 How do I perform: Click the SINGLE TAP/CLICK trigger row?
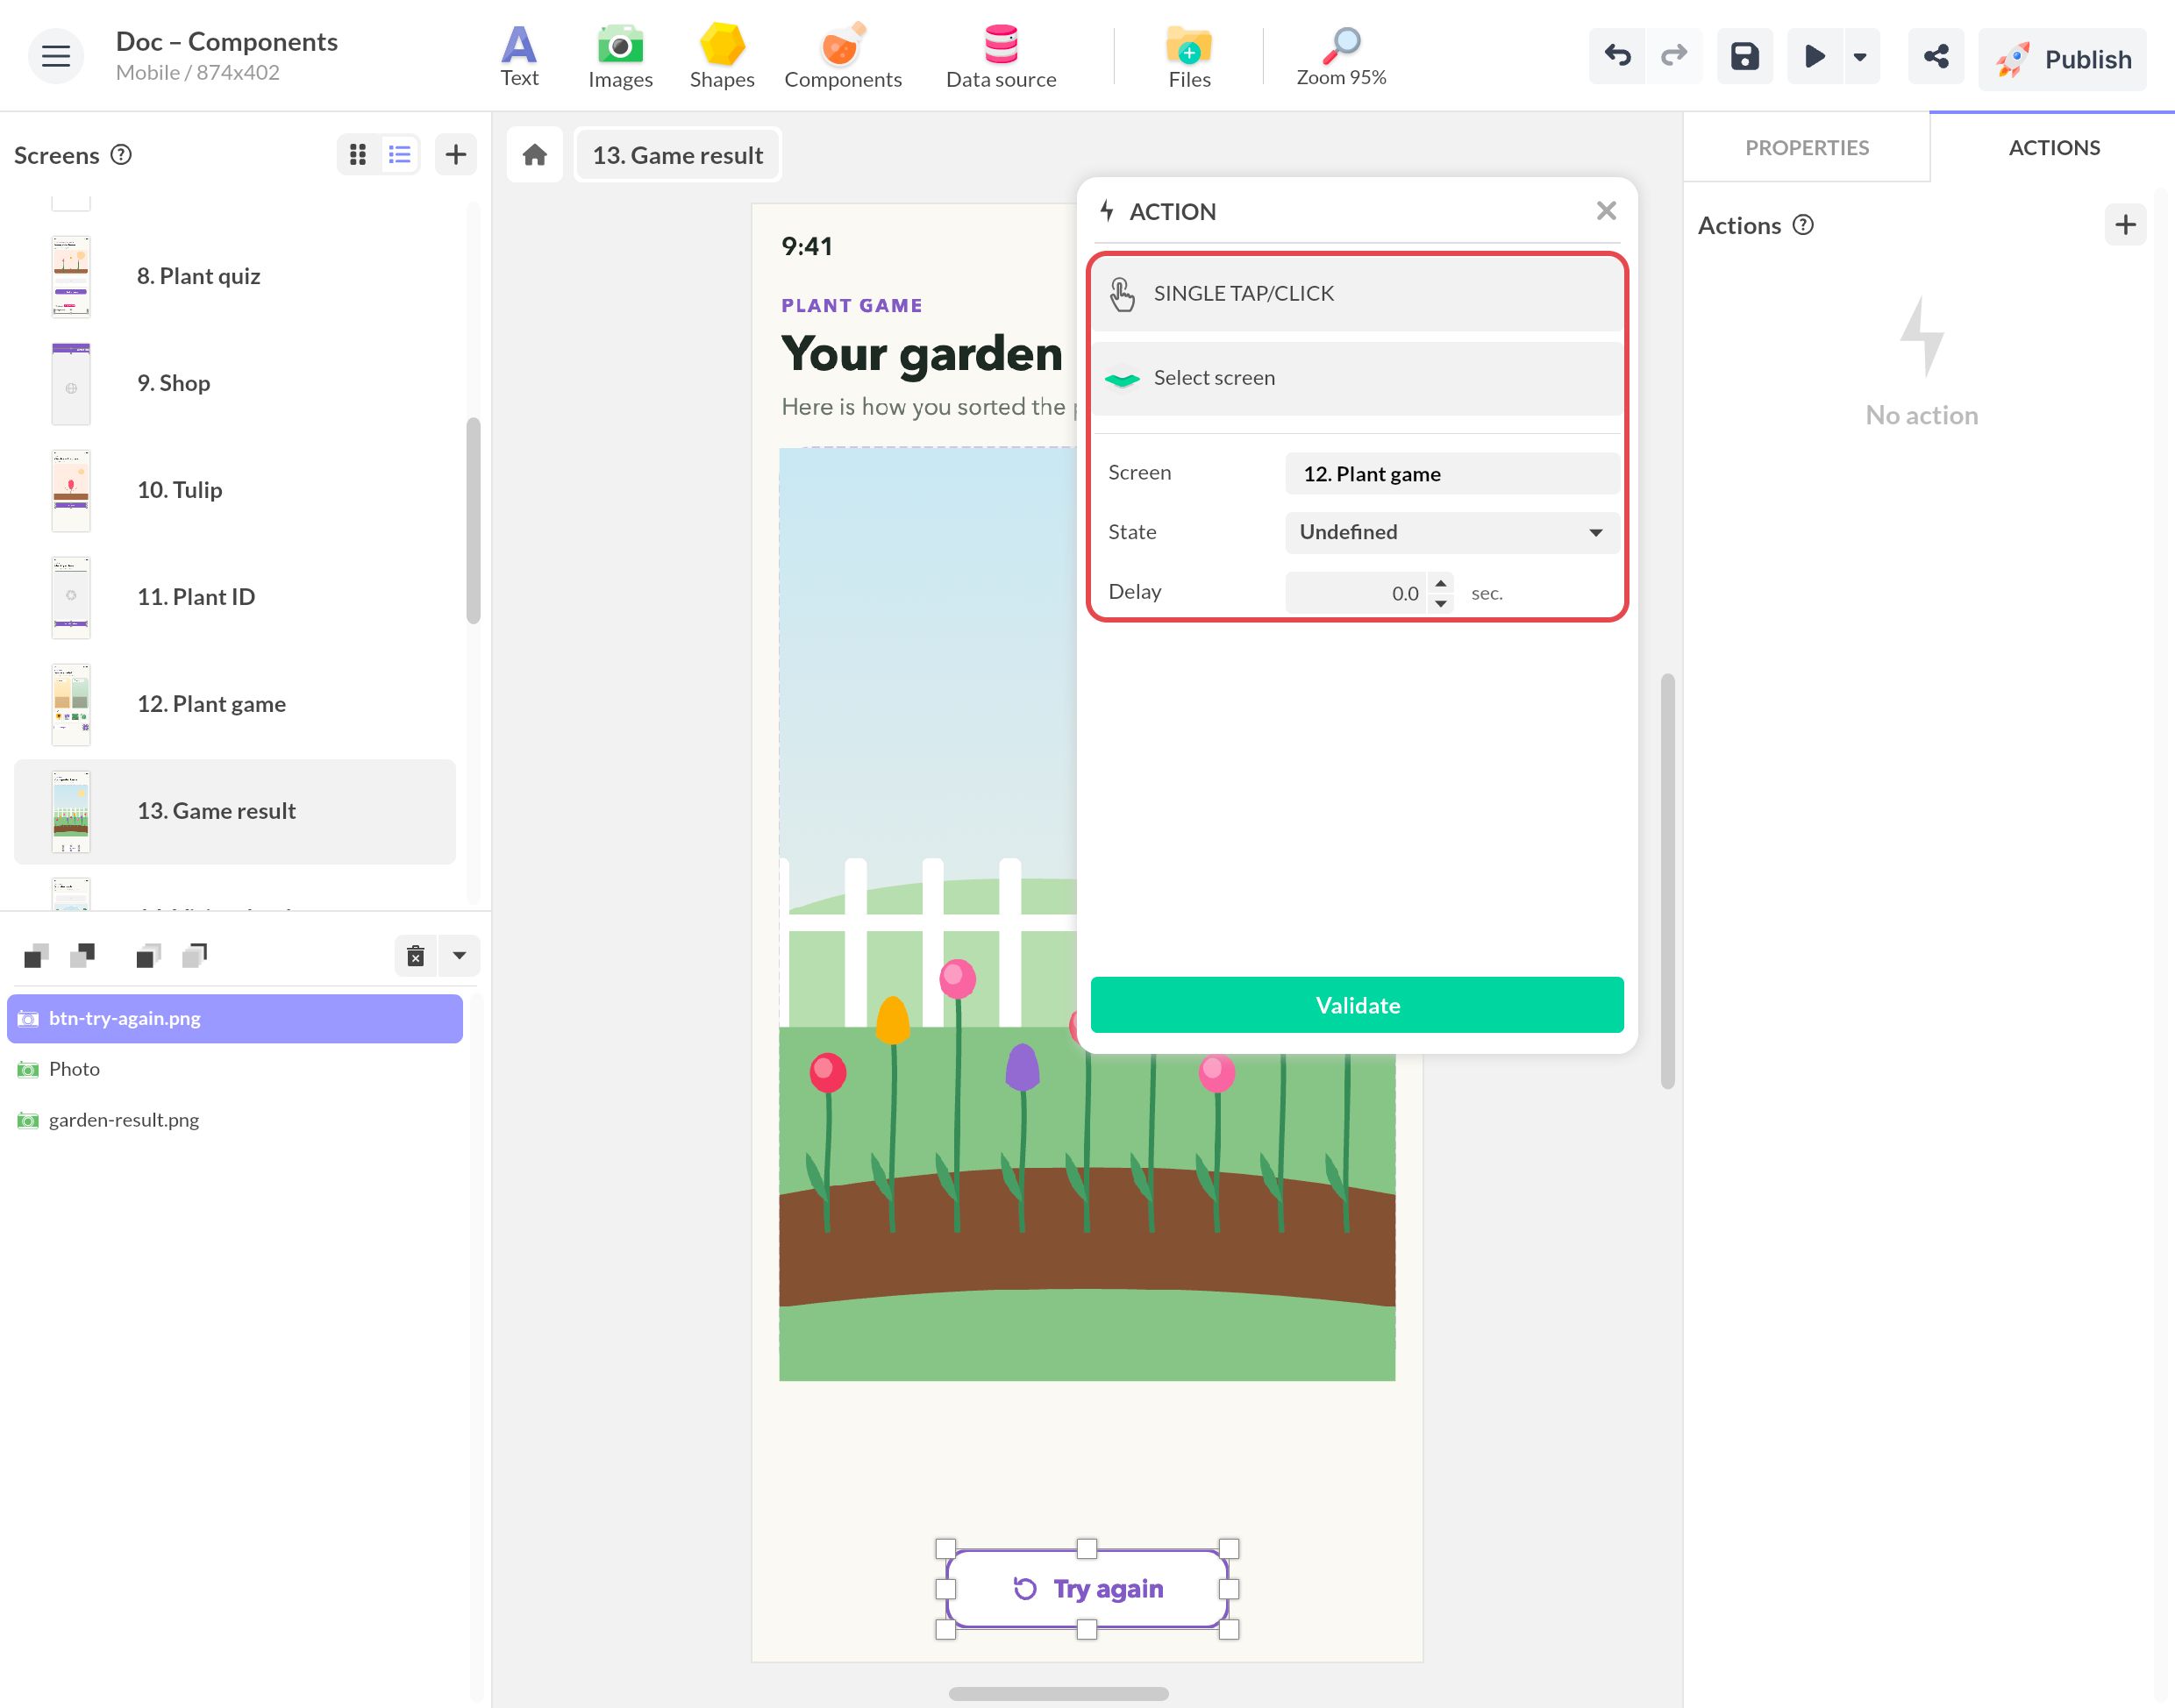coord(1357,293)
